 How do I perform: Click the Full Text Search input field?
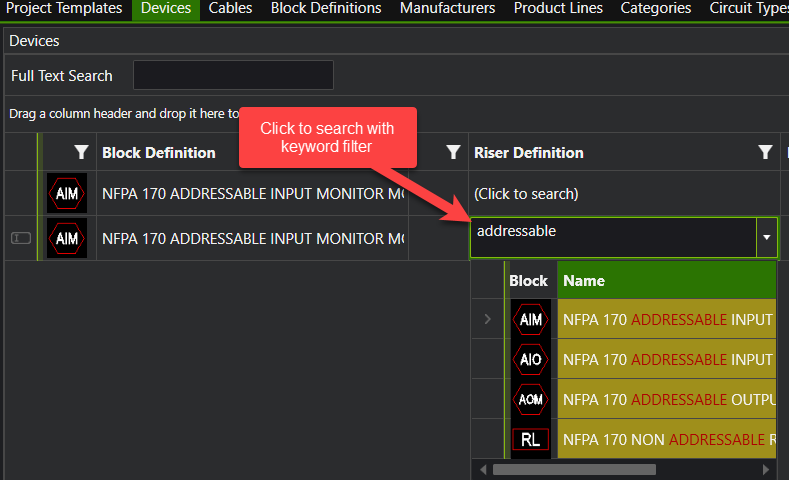233,76
